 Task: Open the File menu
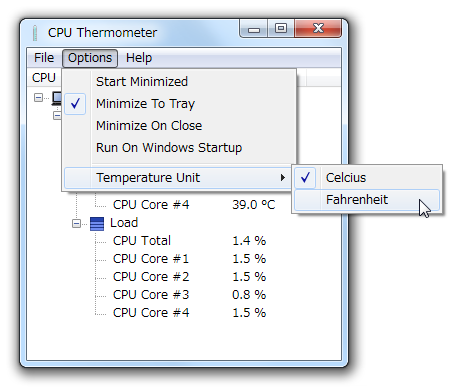click(x=44, y=58)
